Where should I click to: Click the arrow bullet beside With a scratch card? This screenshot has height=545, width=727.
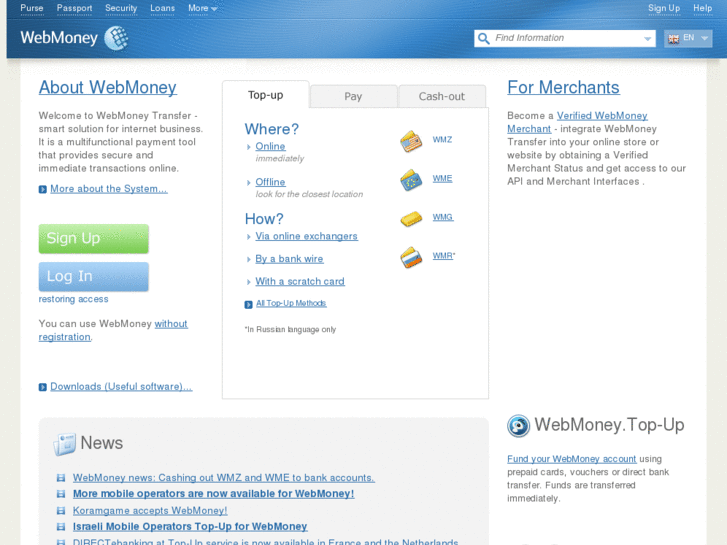click(x=249, y=282)
